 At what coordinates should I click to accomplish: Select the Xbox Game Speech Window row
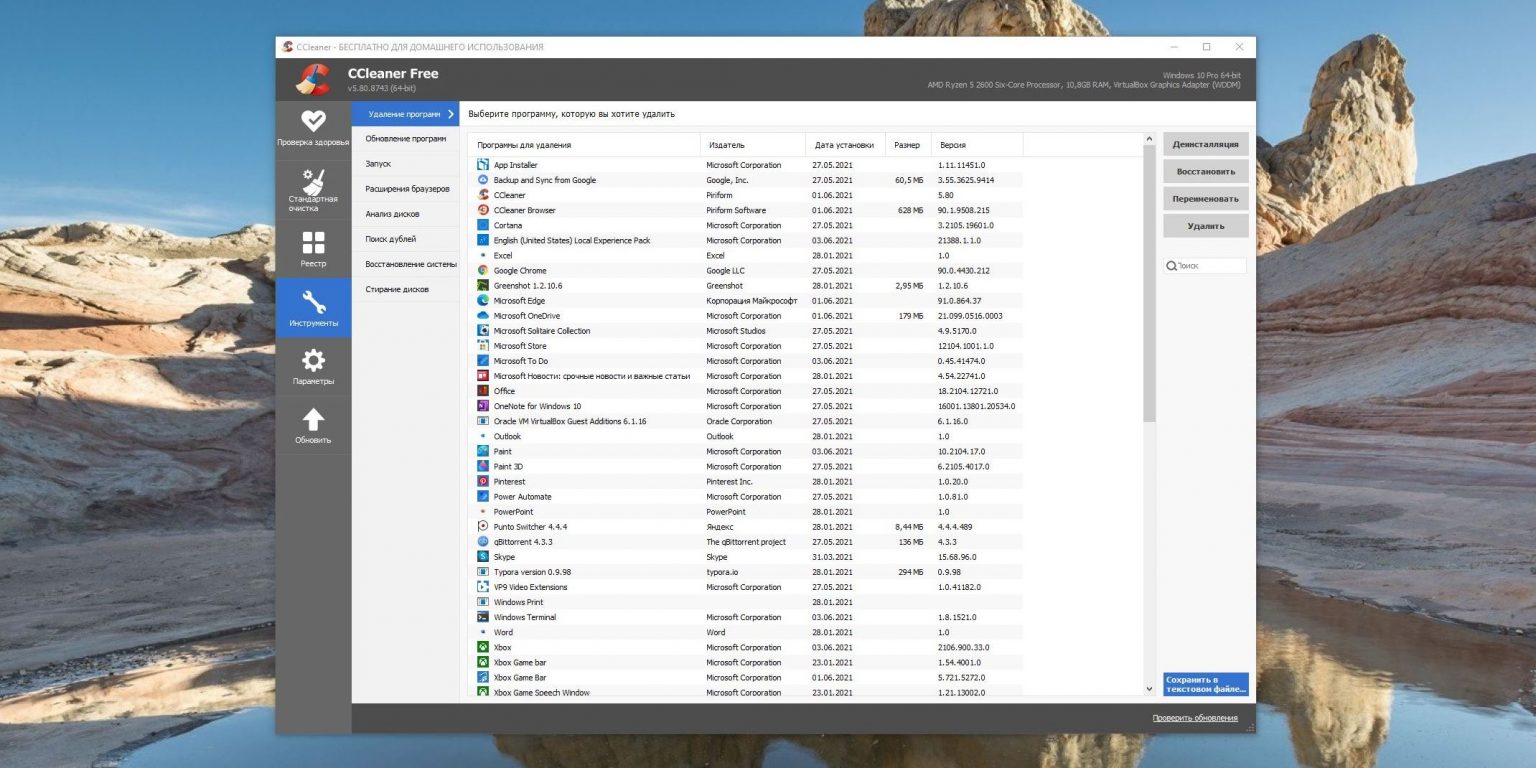[x=746, y=692]
